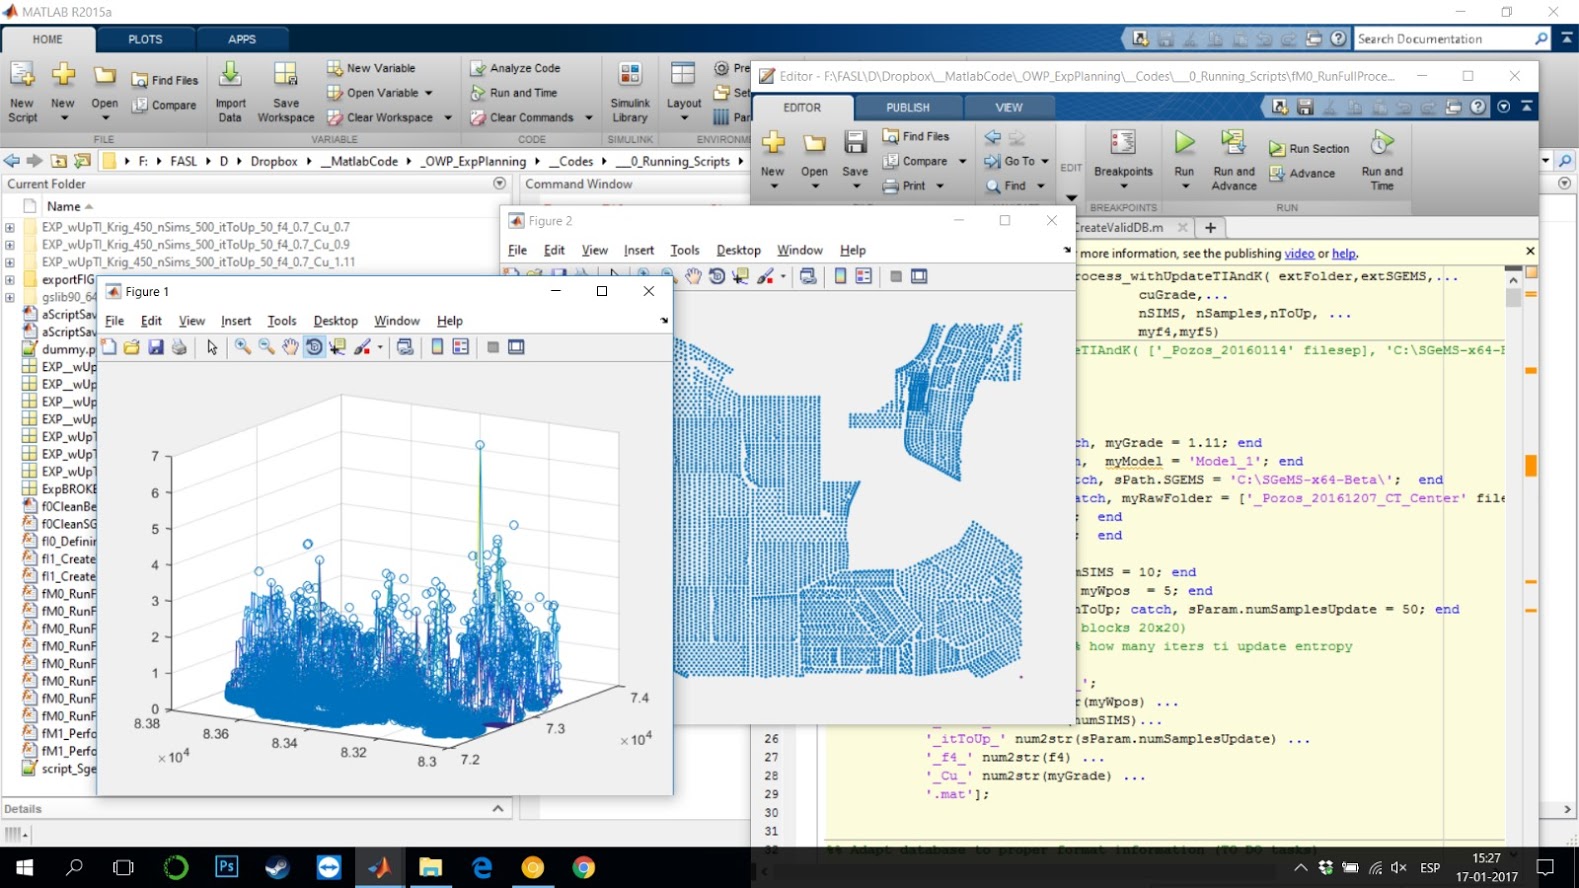1579x888 pixels.
Task: Insert Legend in Figure 2 toolbar
Action: point(864,276)
